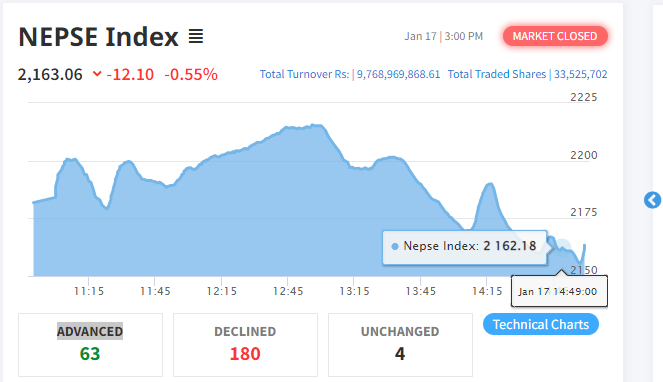Click the blue dot in the Nepse Index tooltip
The image size is (663, 382).
tap(395, 247)
